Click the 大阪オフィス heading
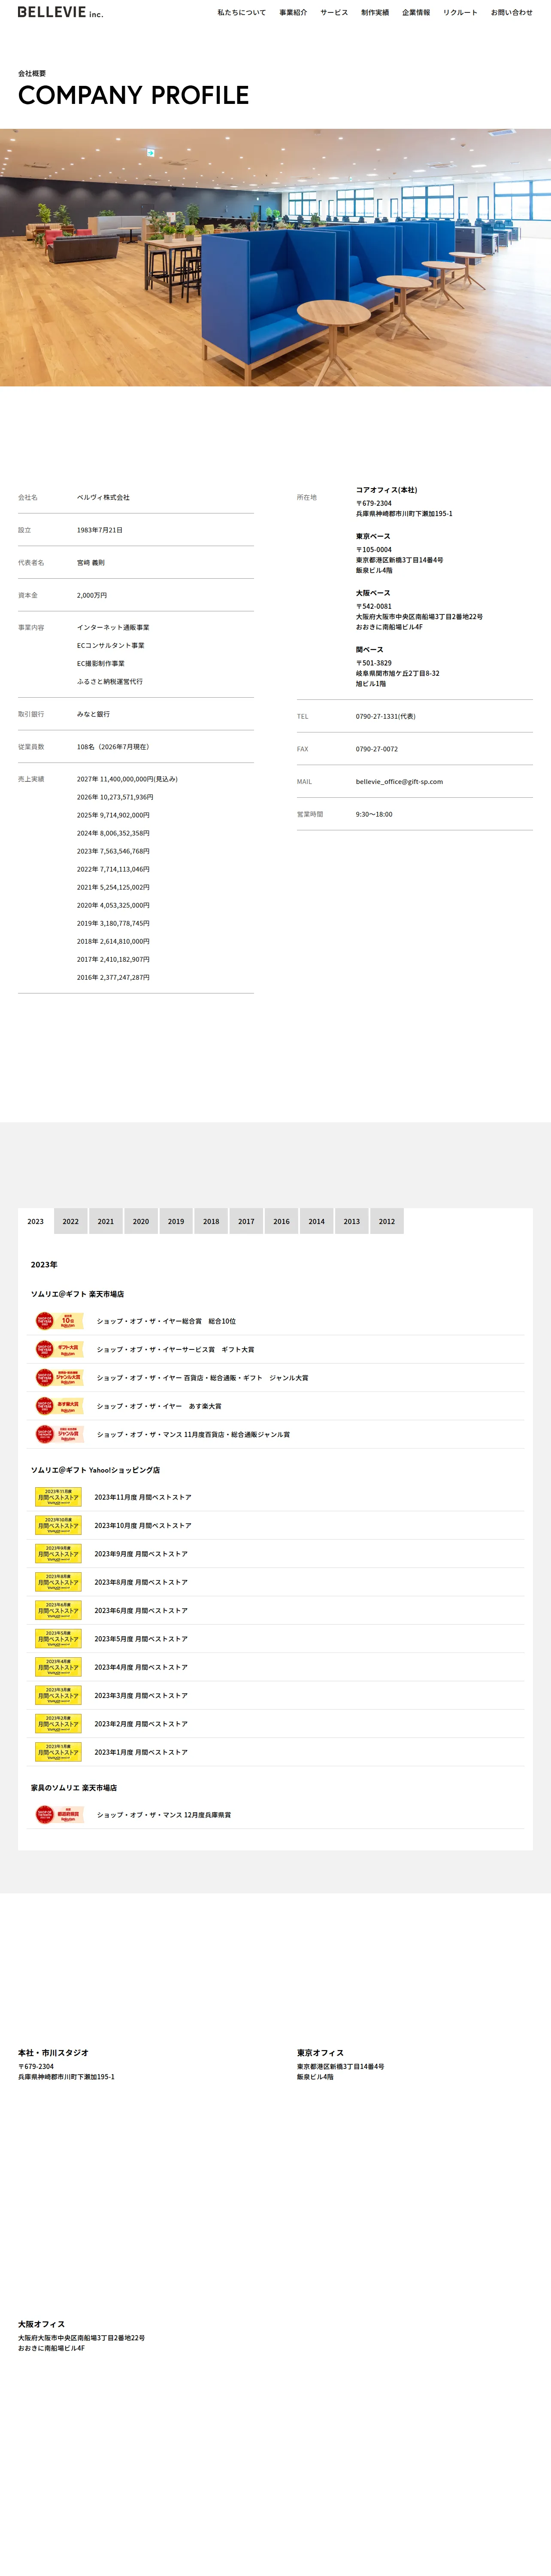 (41, 2324)
